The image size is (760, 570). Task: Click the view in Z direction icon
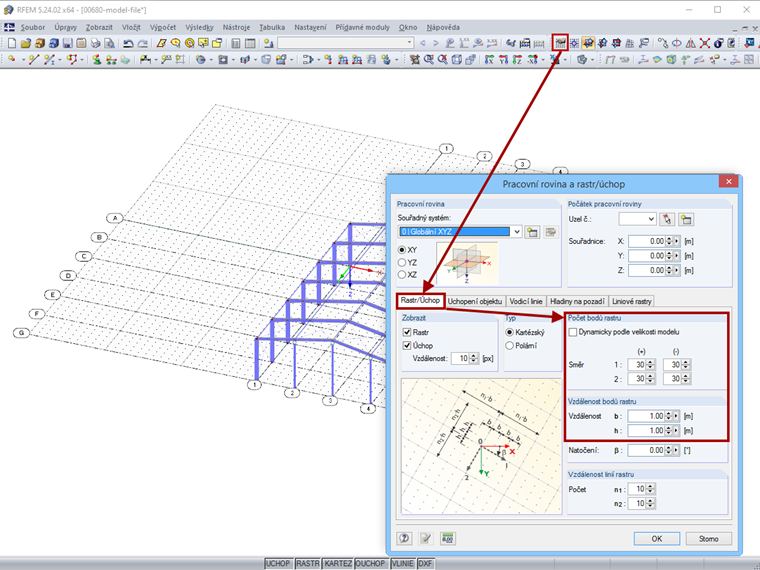pos(518,59)
